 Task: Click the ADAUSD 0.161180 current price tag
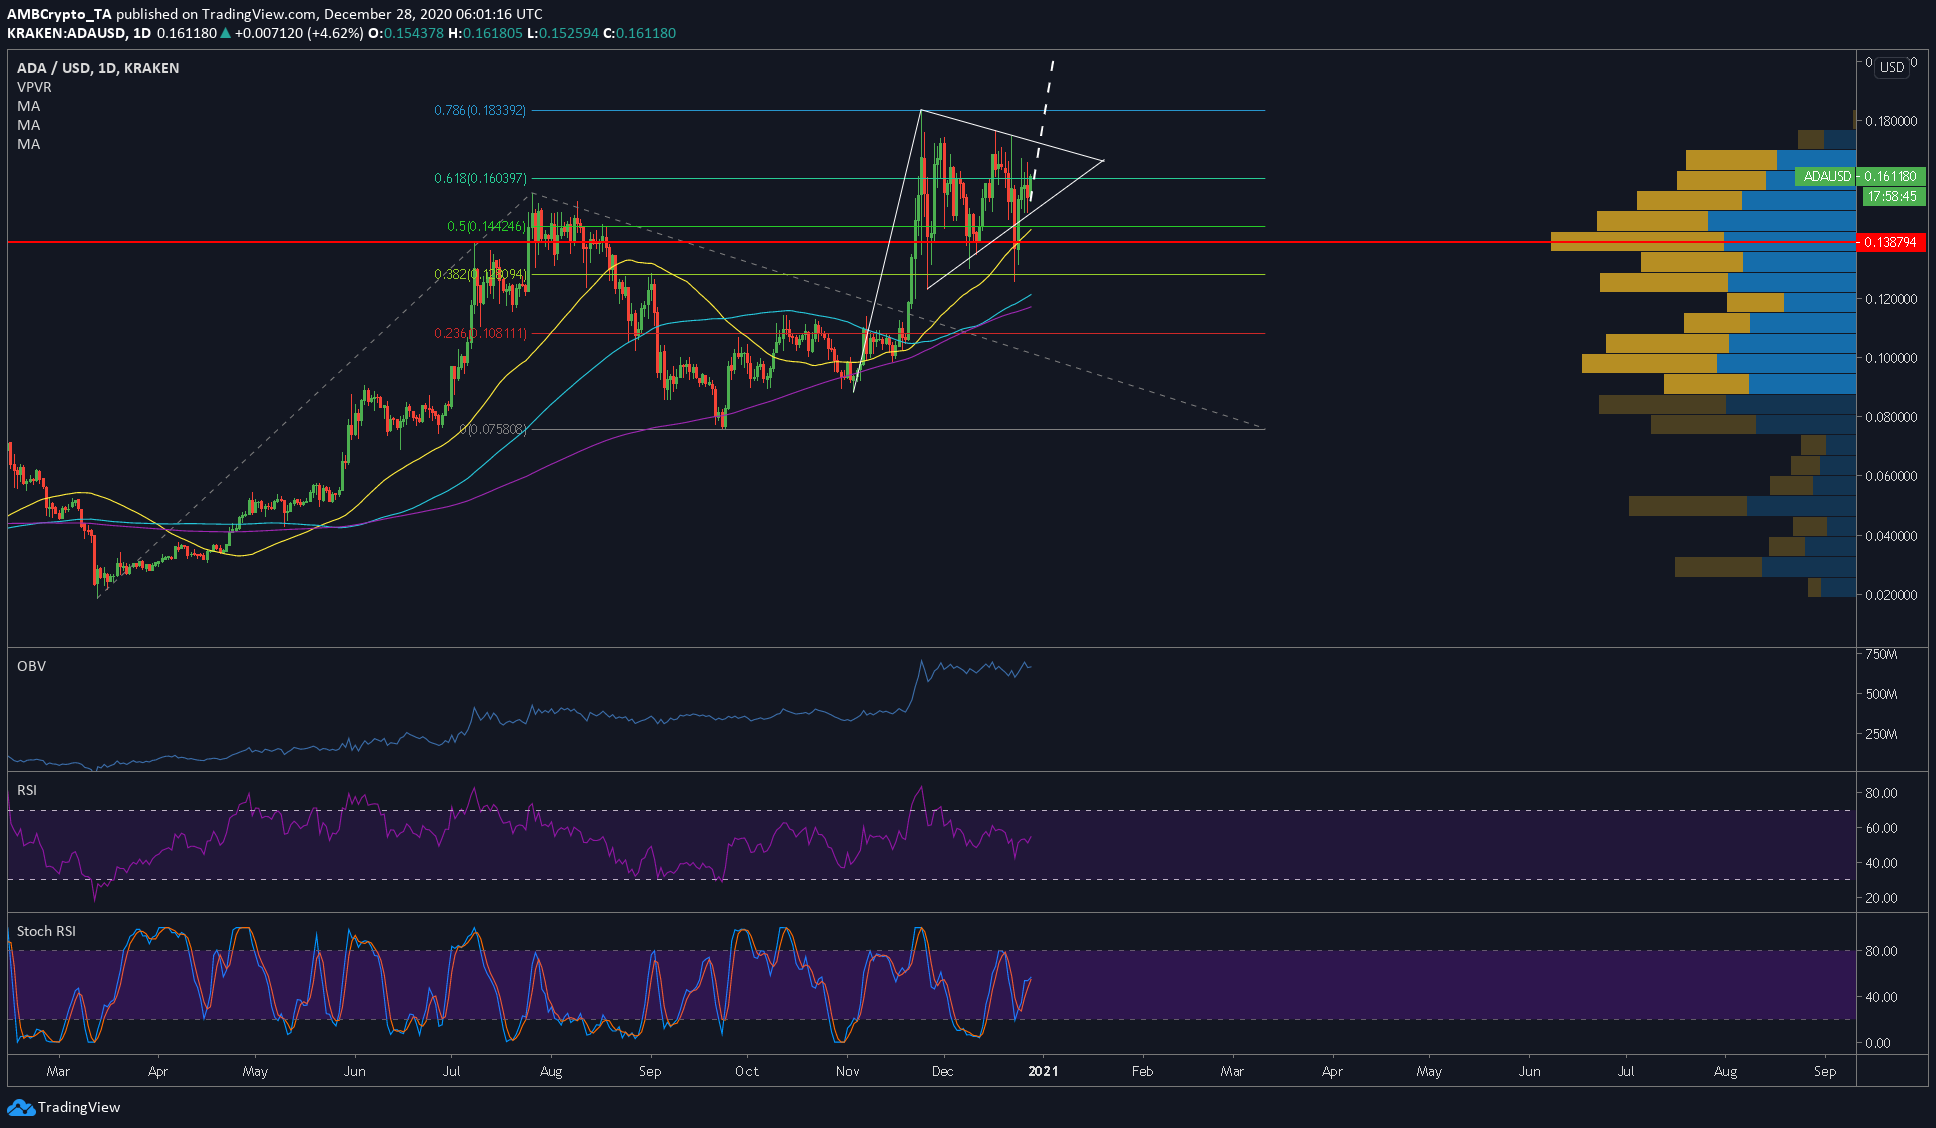point(1860,176)
